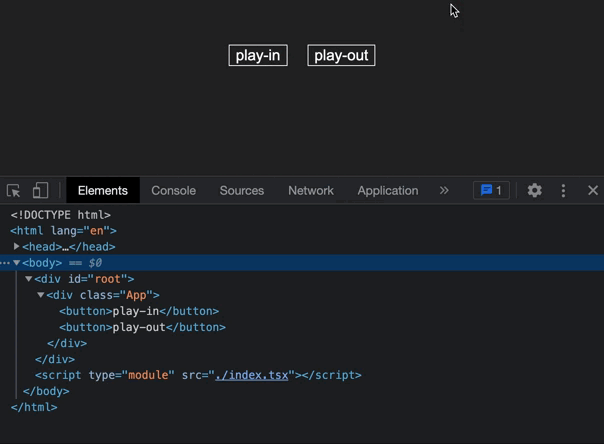Select the html lang en node
This screenshot has height=444, width=604.
pyautogui.click(x=64, y=231)
